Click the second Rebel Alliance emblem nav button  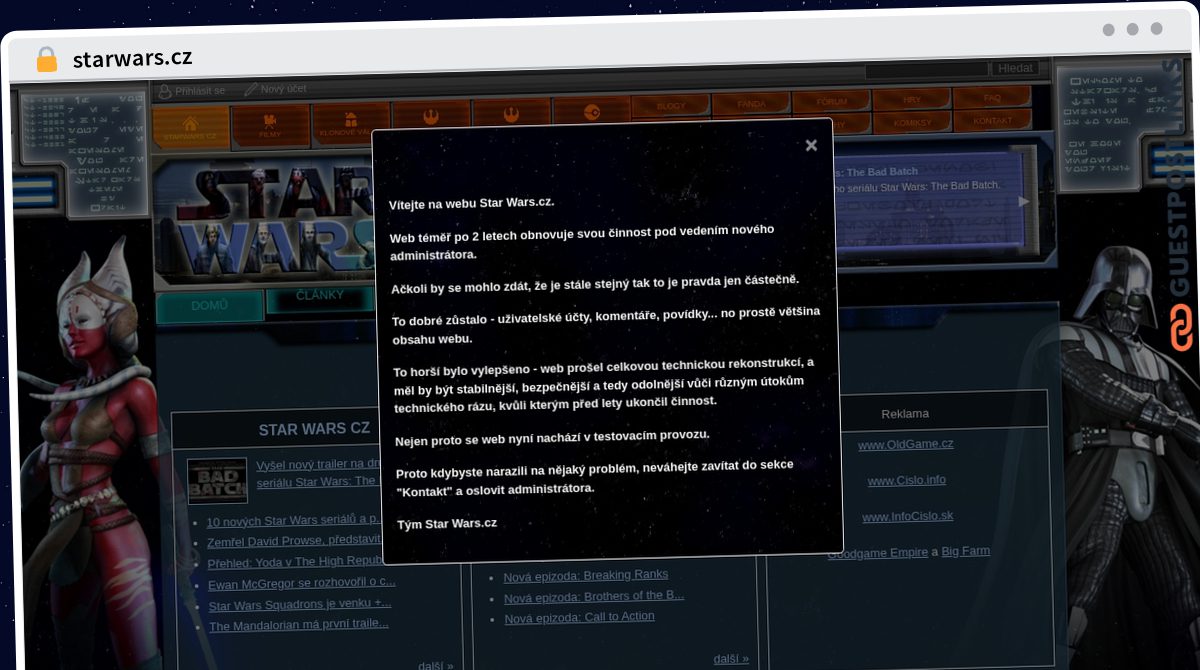pos(511,112)
